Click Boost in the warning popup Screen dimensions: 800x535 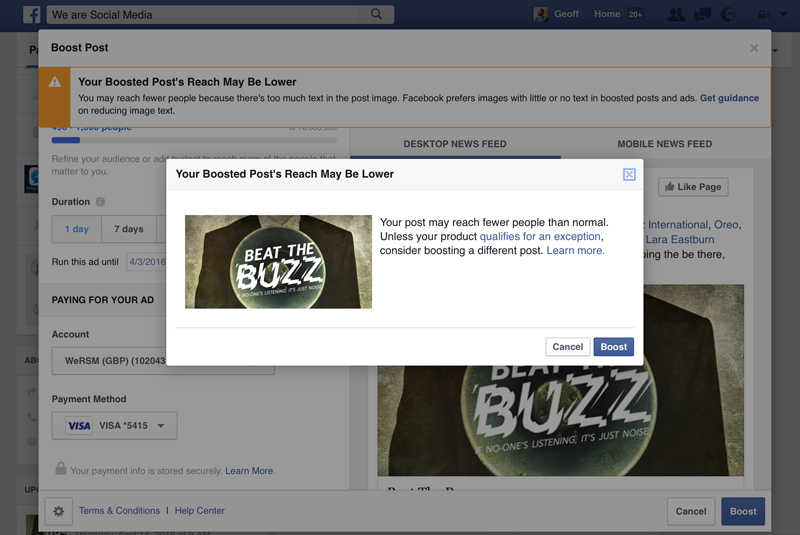pyautogui.click(x=613, y=347)
